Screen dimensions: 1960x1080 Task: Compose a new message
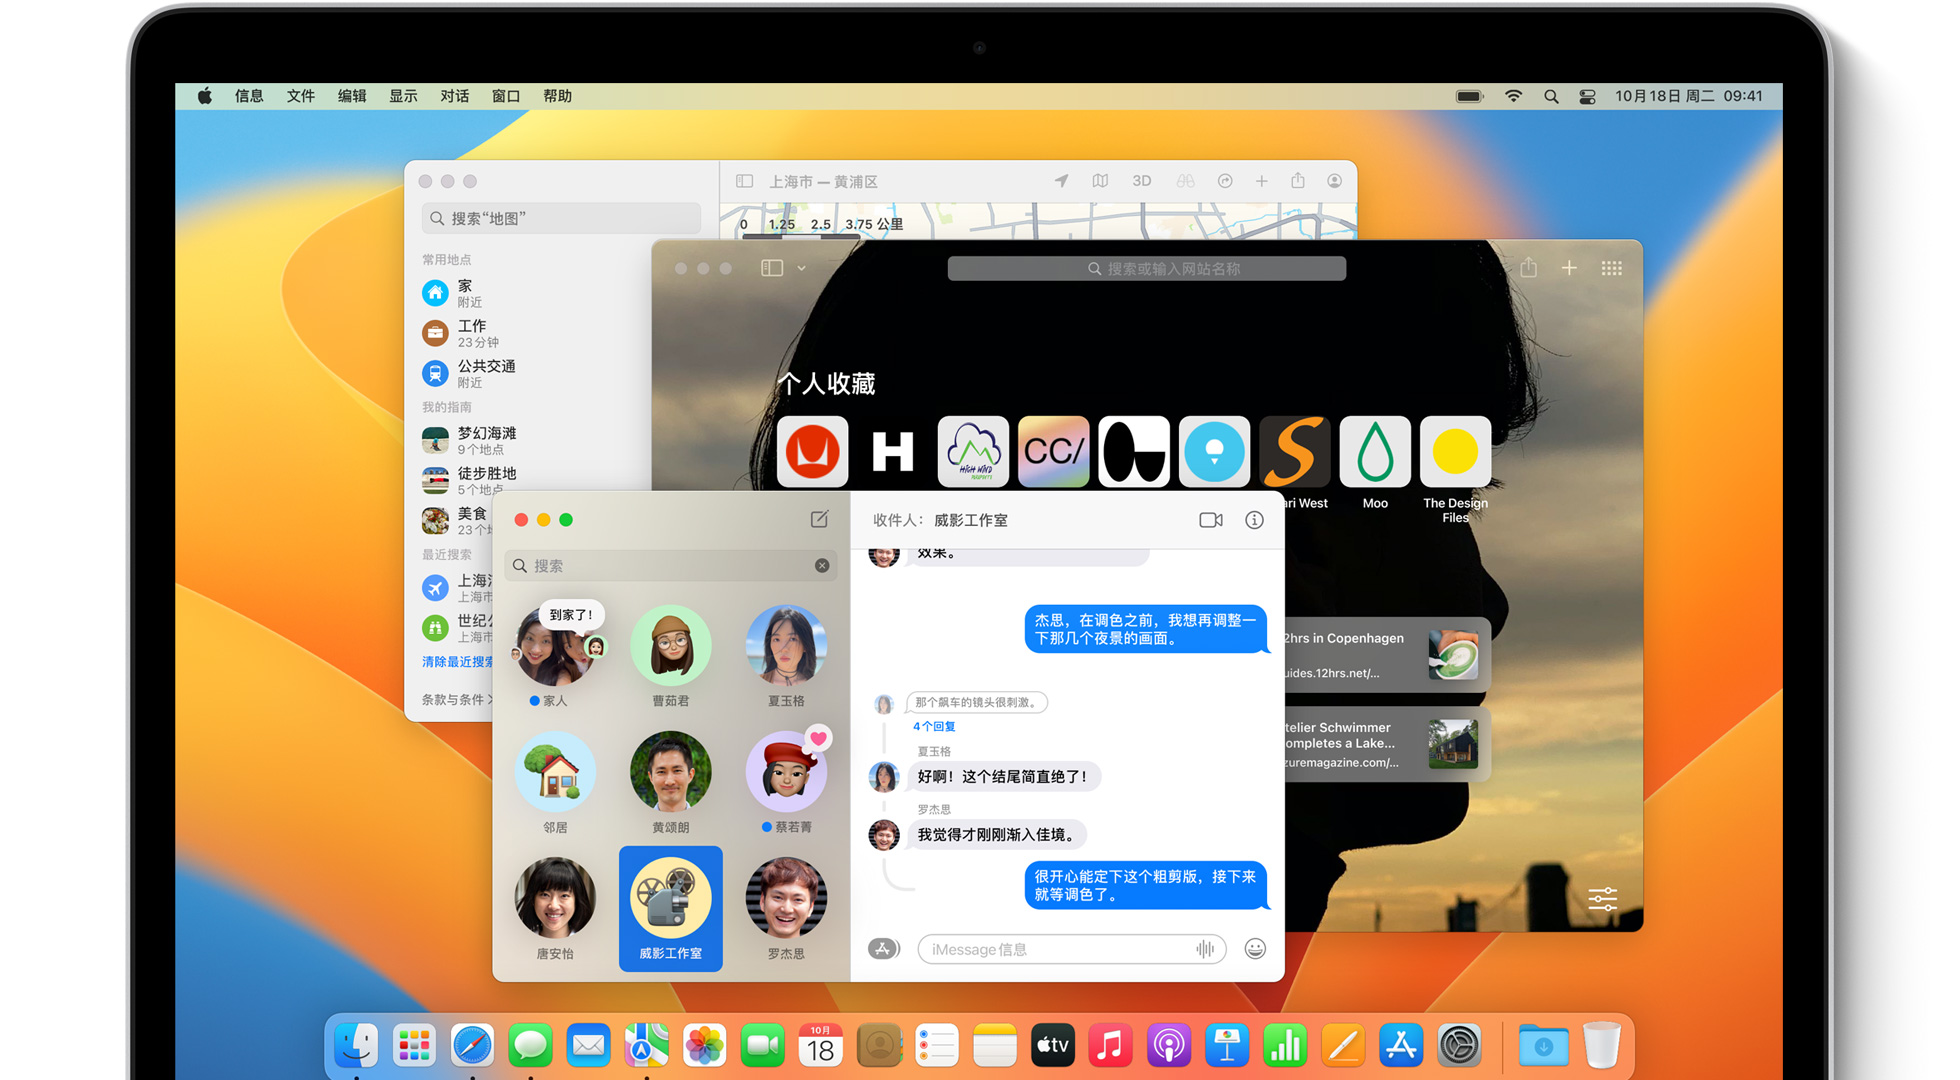(x=819, y=519)
